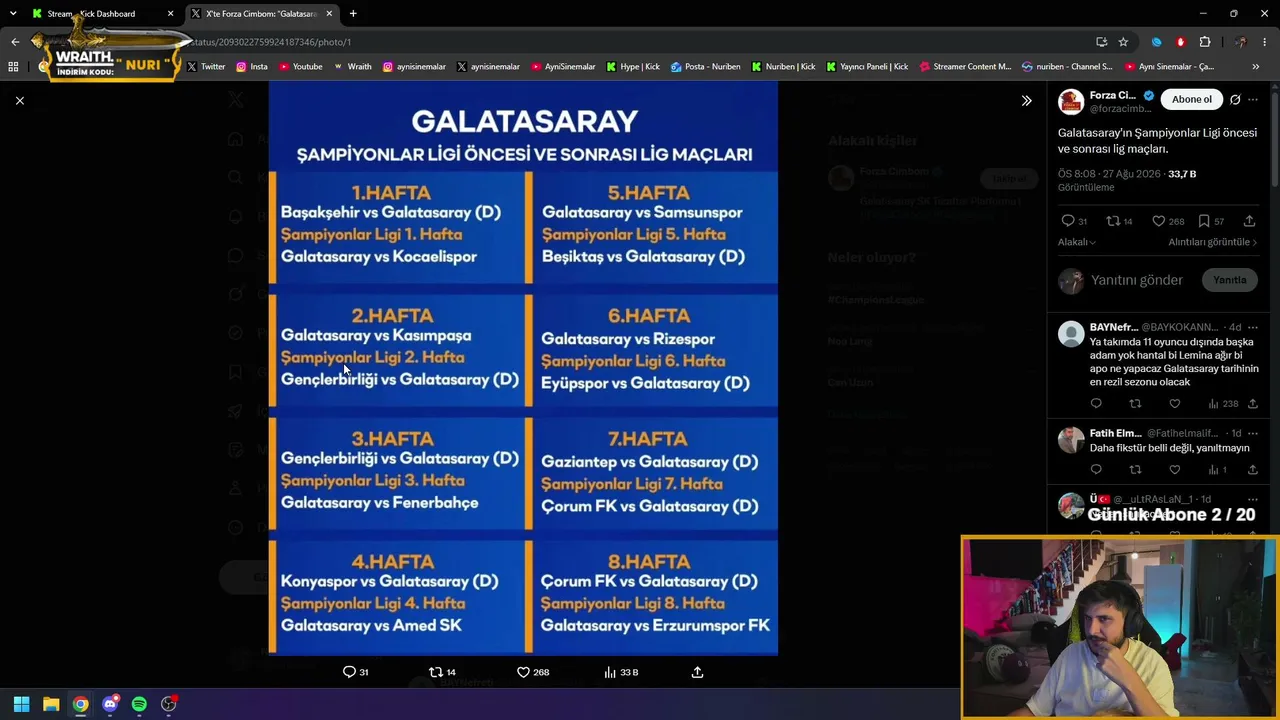Open Alıntıları görüntüle link
Image resolution: width=1280 pixels, height=720 pixels.
(1213, 242)
